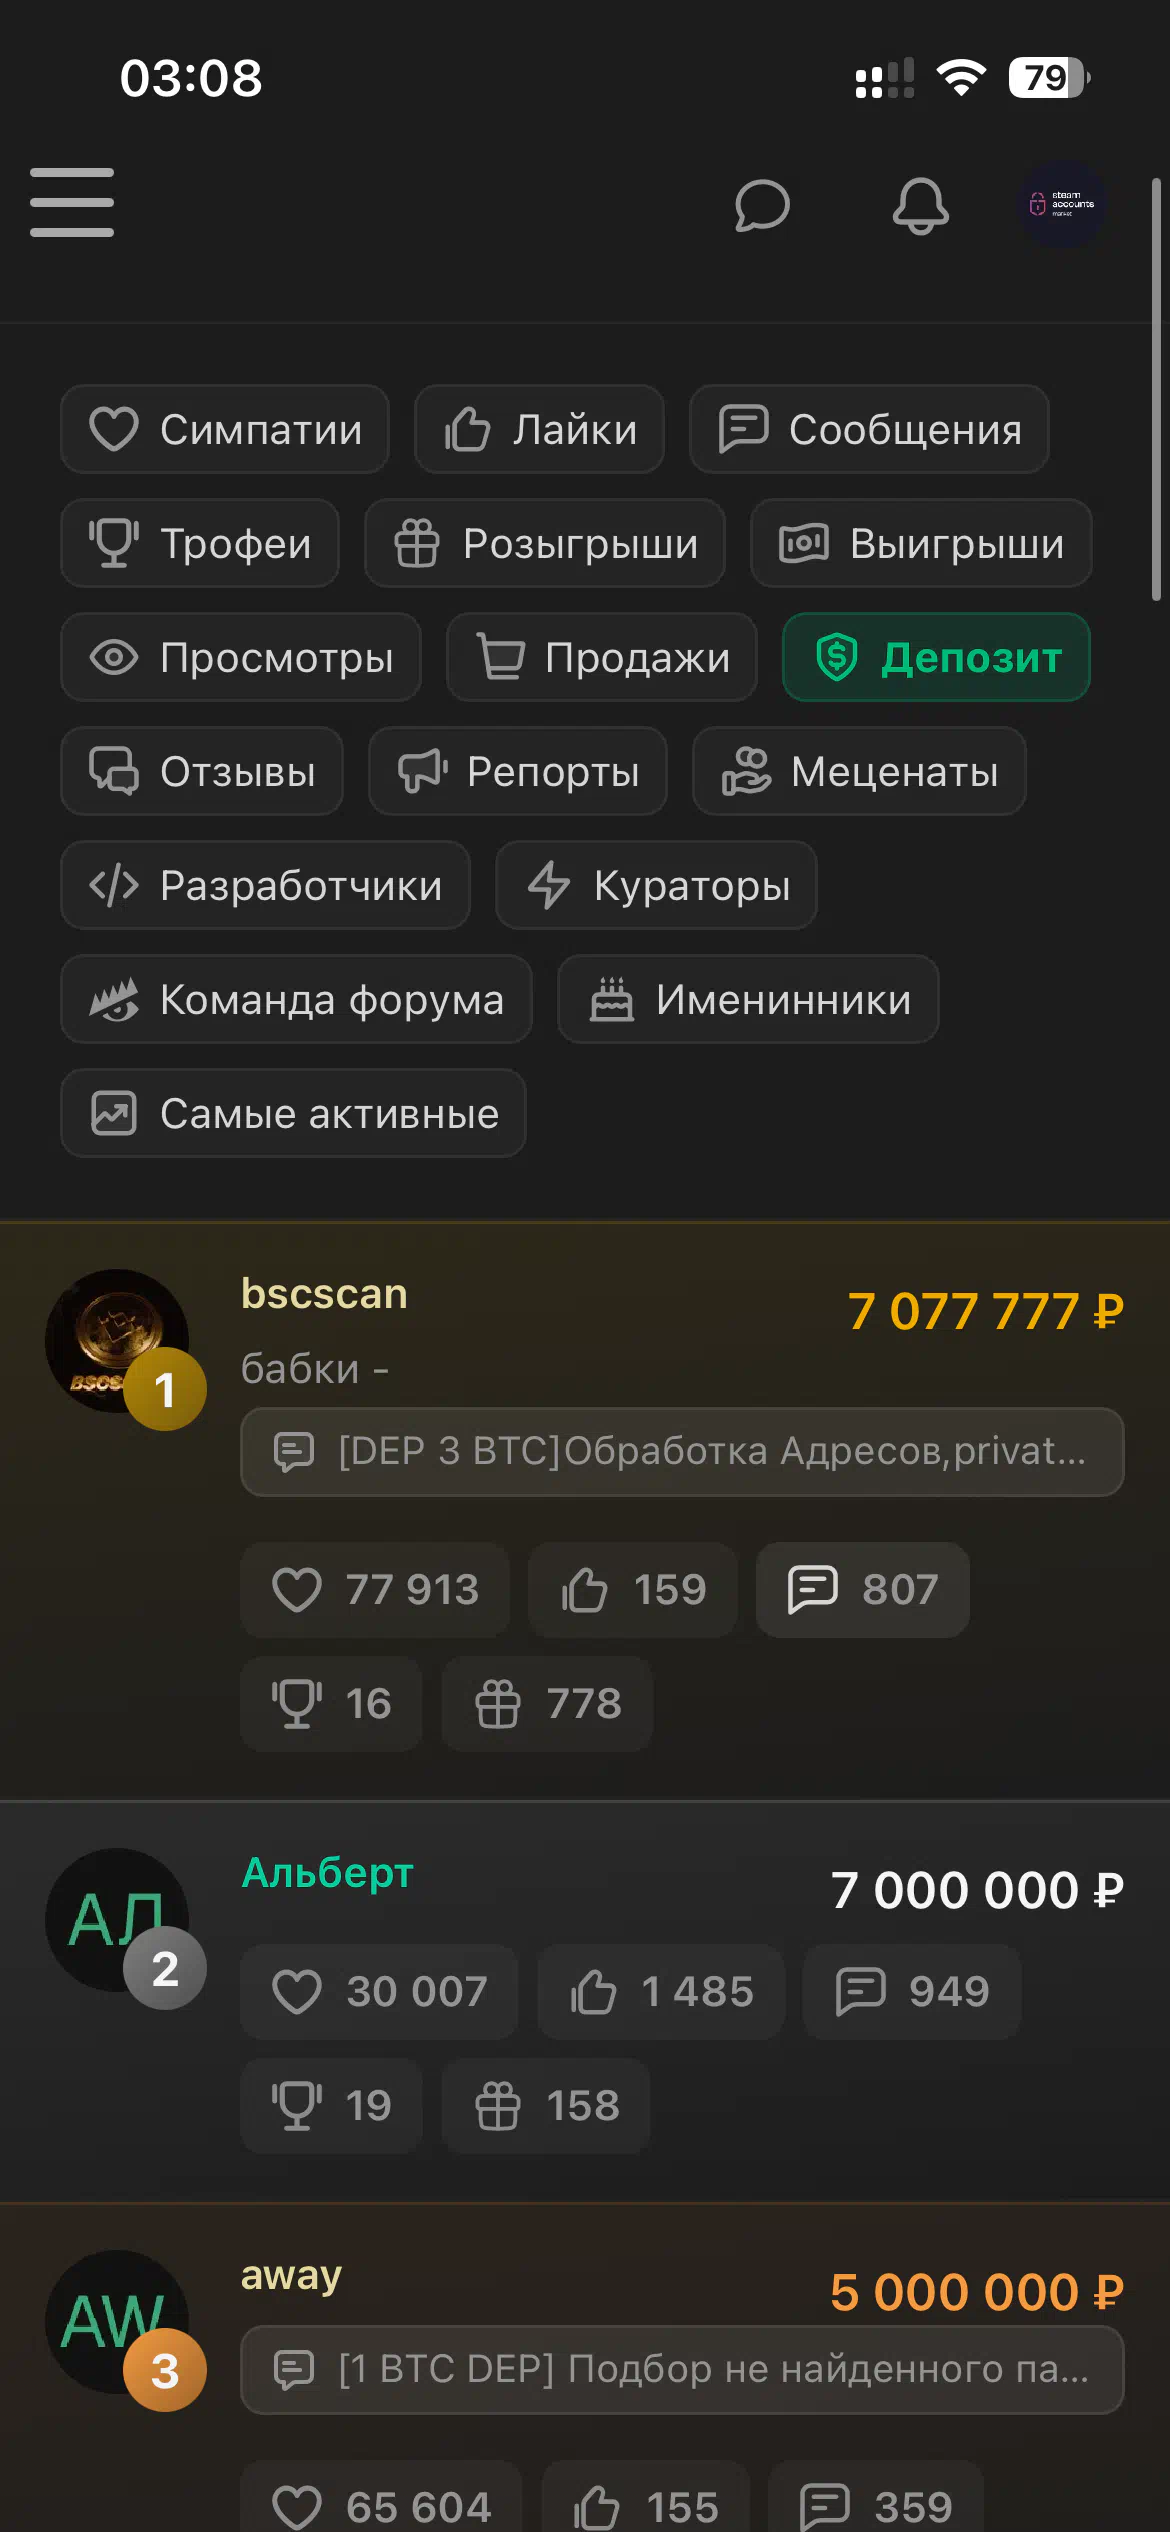Select the Симпатии filter tab

225,429
